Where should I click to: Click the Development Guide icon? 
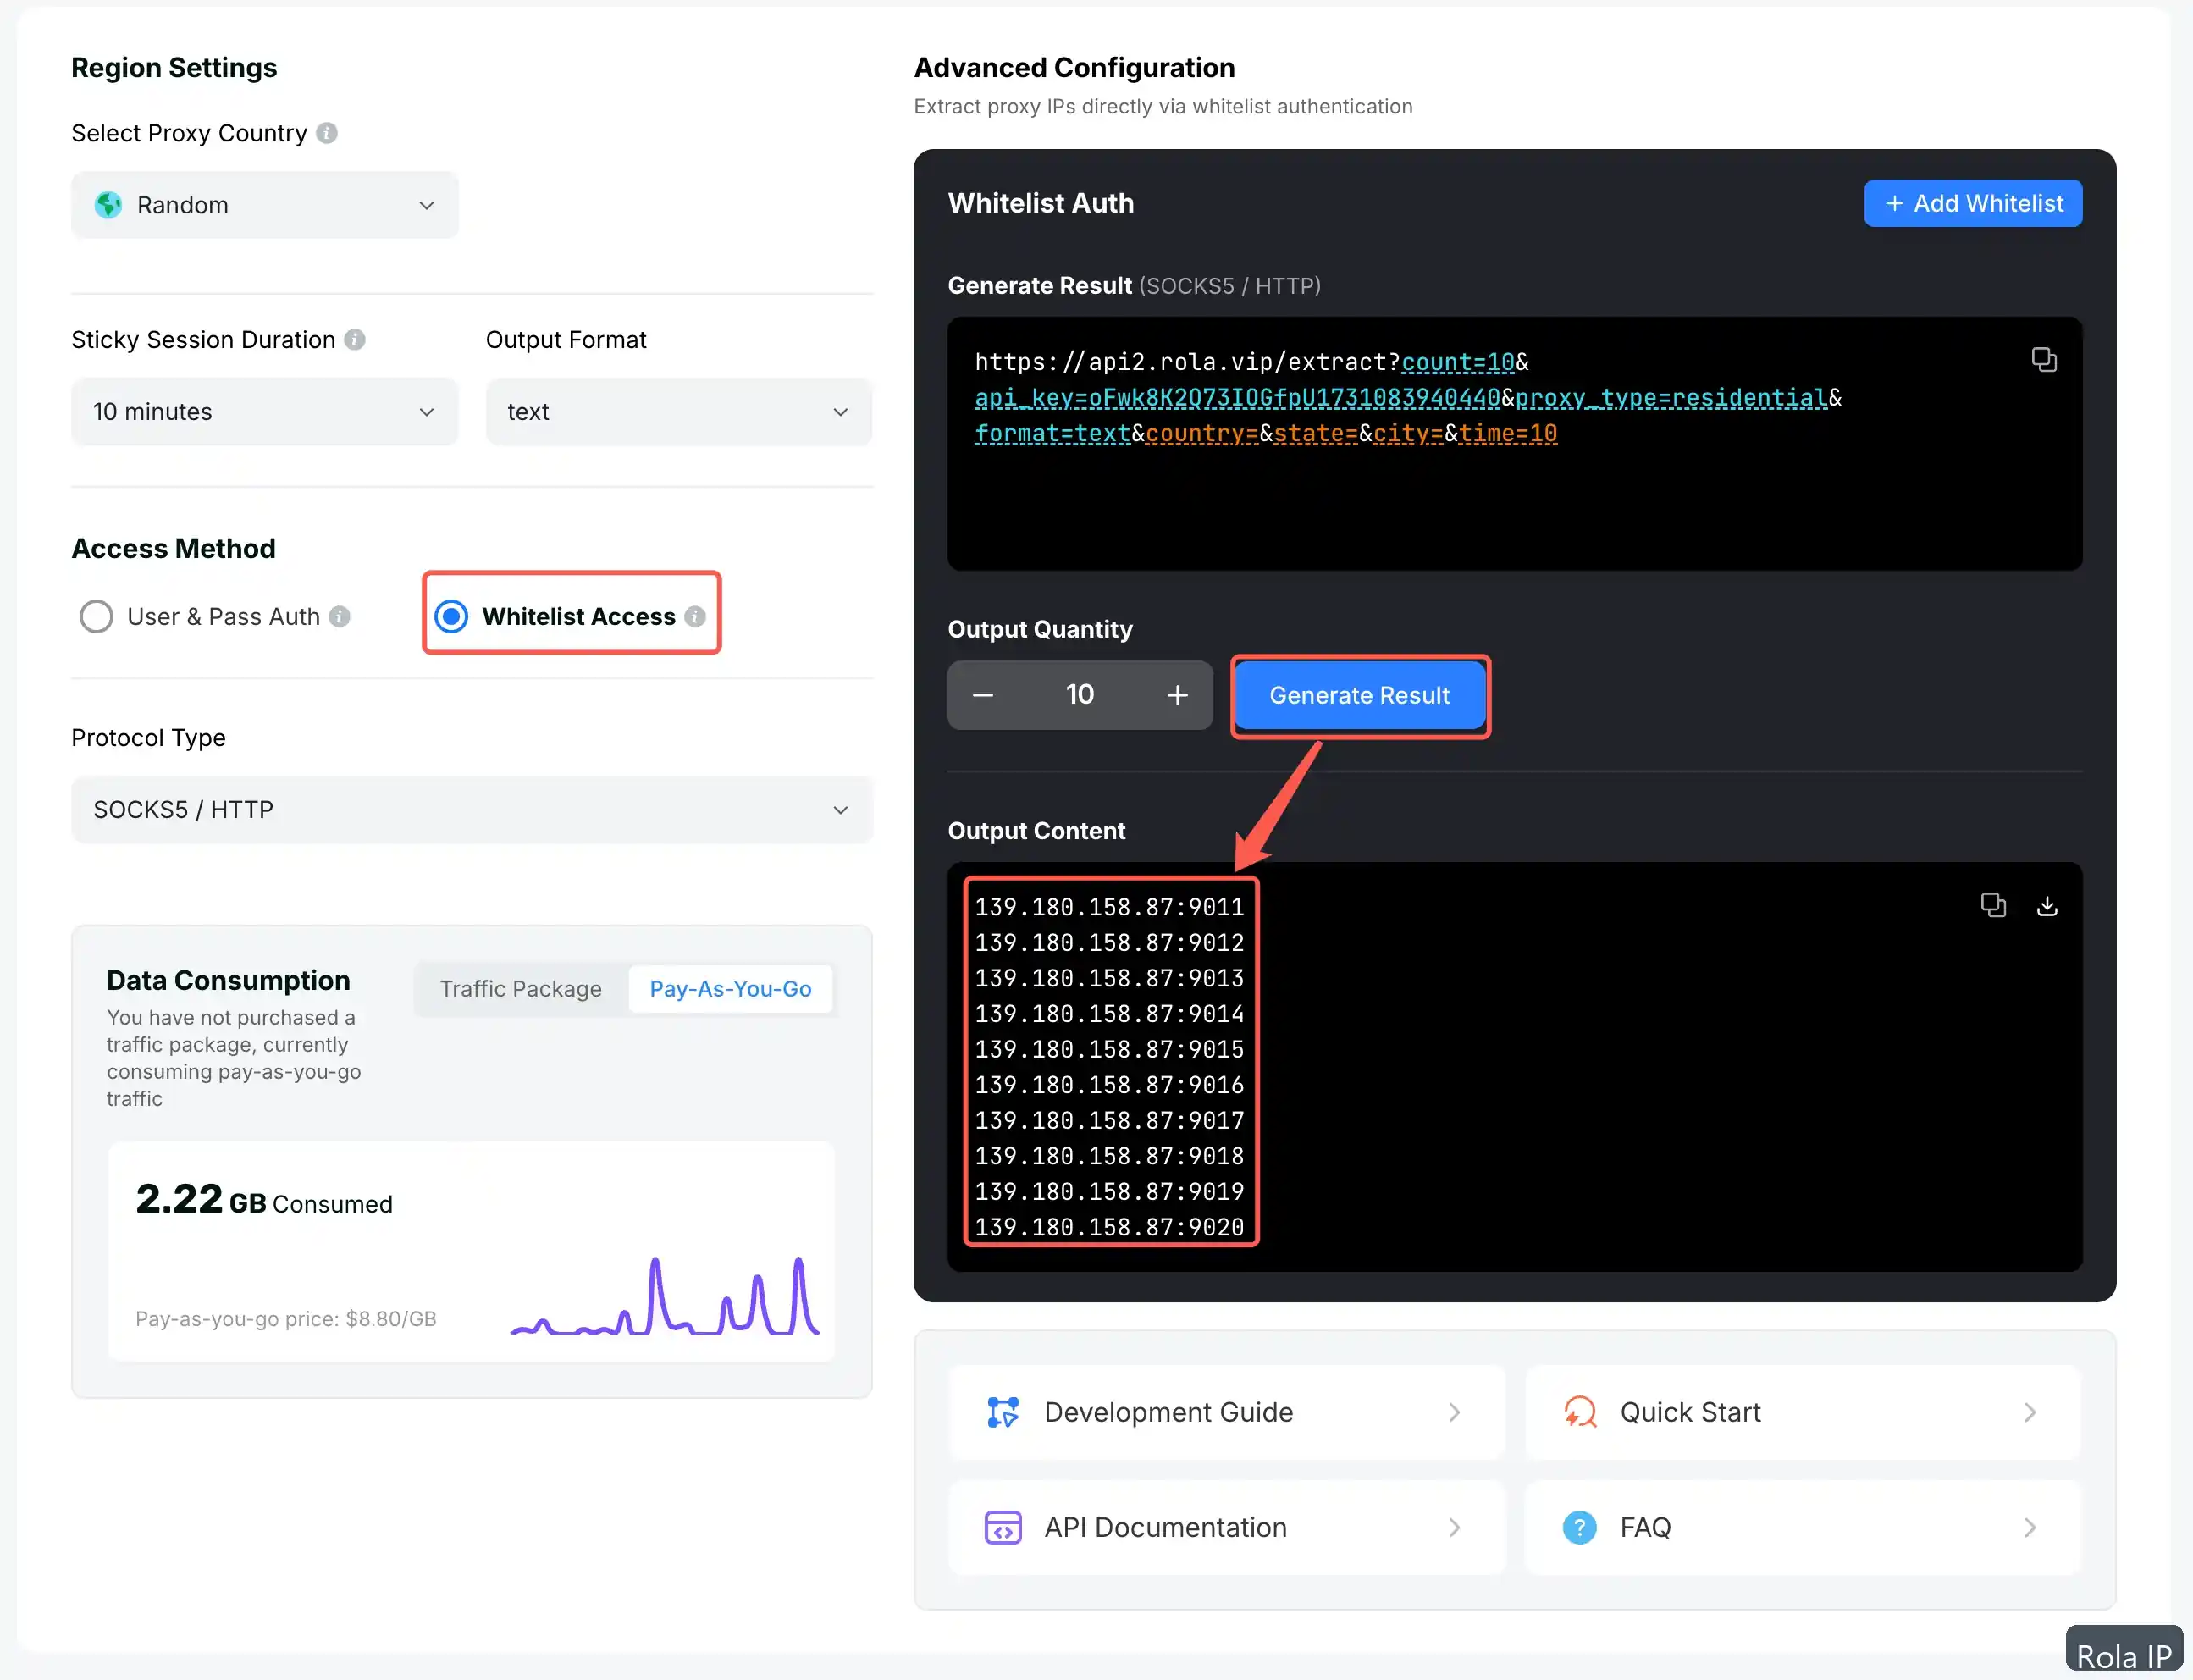[x=1002, y=1412]
